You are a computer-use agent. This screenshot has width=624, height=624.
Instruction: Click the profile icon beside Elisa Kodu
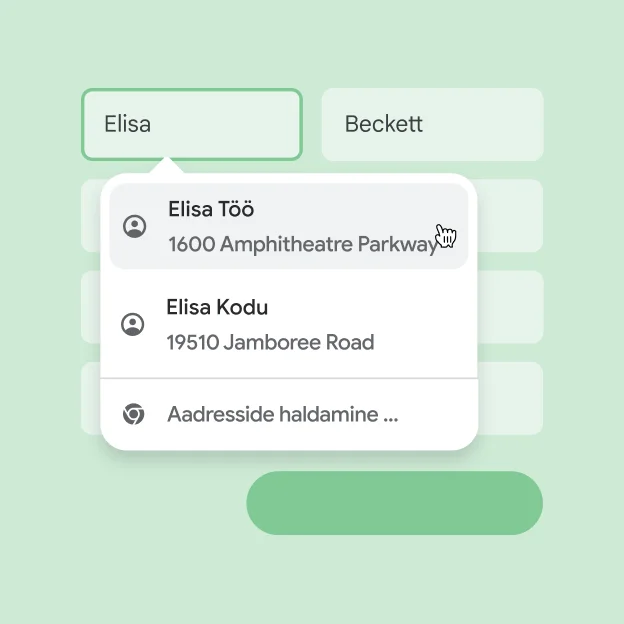[132, 324]
